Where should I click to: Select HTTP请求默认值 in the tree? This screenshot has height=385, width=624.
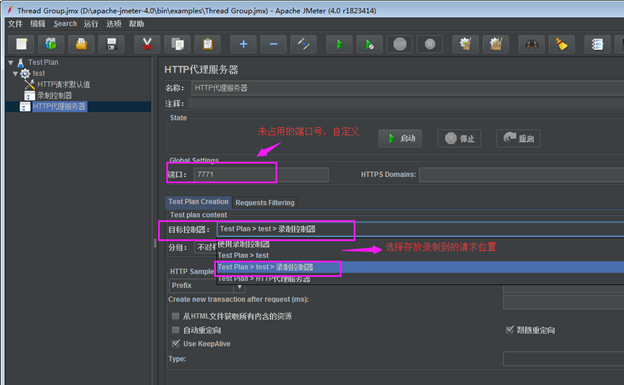pos(63,84)
